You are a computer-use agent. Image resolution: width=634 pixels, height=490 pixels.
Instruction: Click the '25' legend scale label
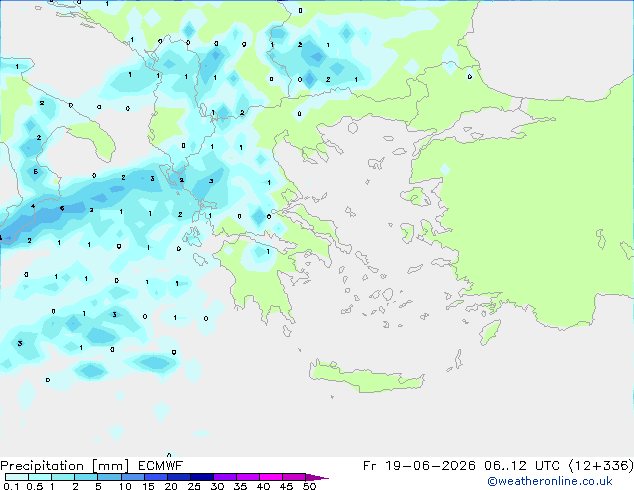coord(194,486)
